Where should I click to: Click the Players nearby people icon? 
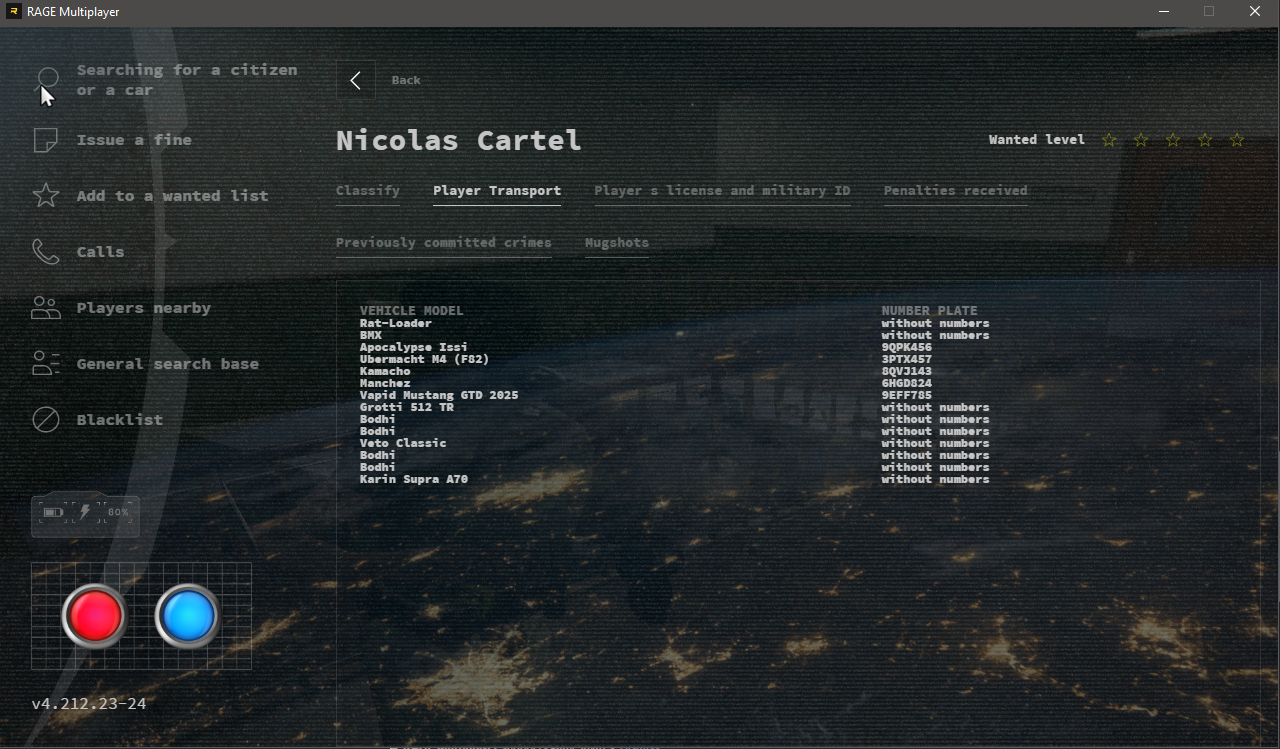pos(46,308)
